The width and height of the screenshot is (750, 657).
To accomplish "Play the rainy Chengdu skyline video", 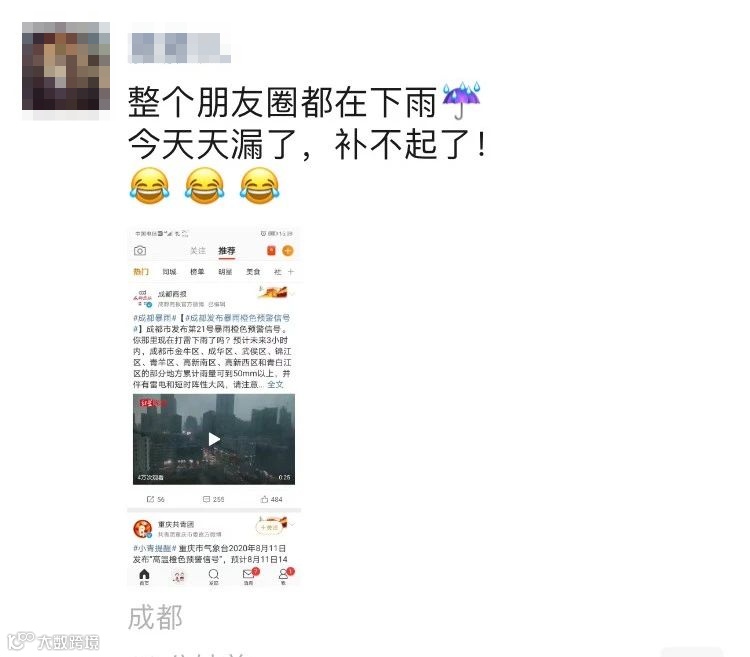I will [x=214, y=439].
